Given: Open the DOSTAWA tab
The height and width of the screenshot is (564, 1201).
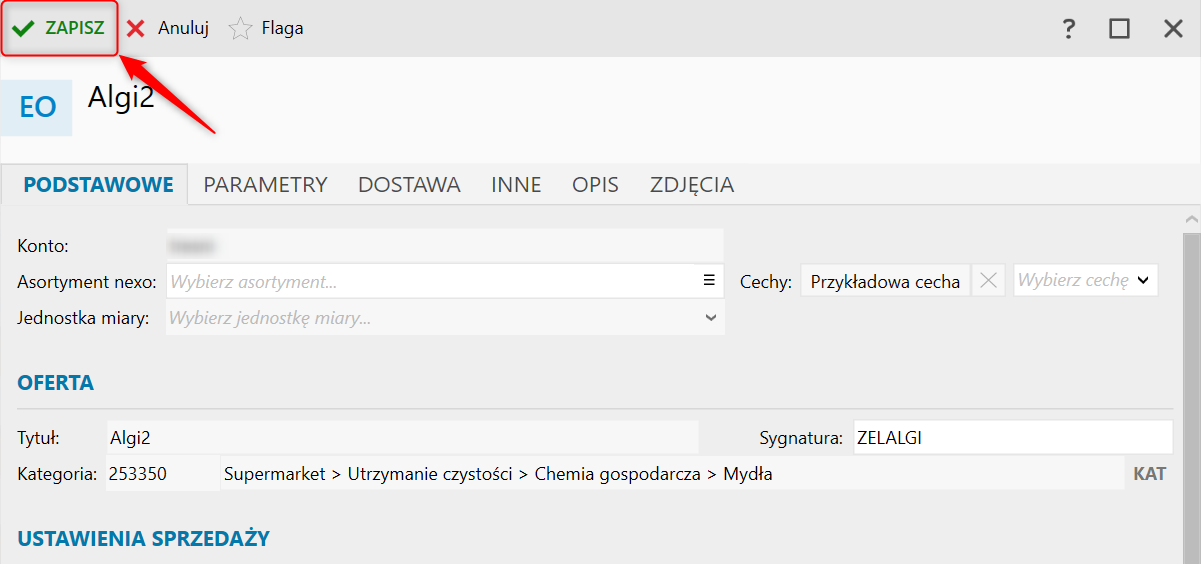Looking at the screenshot, I should pyautogui.click(x=409, y=185).
